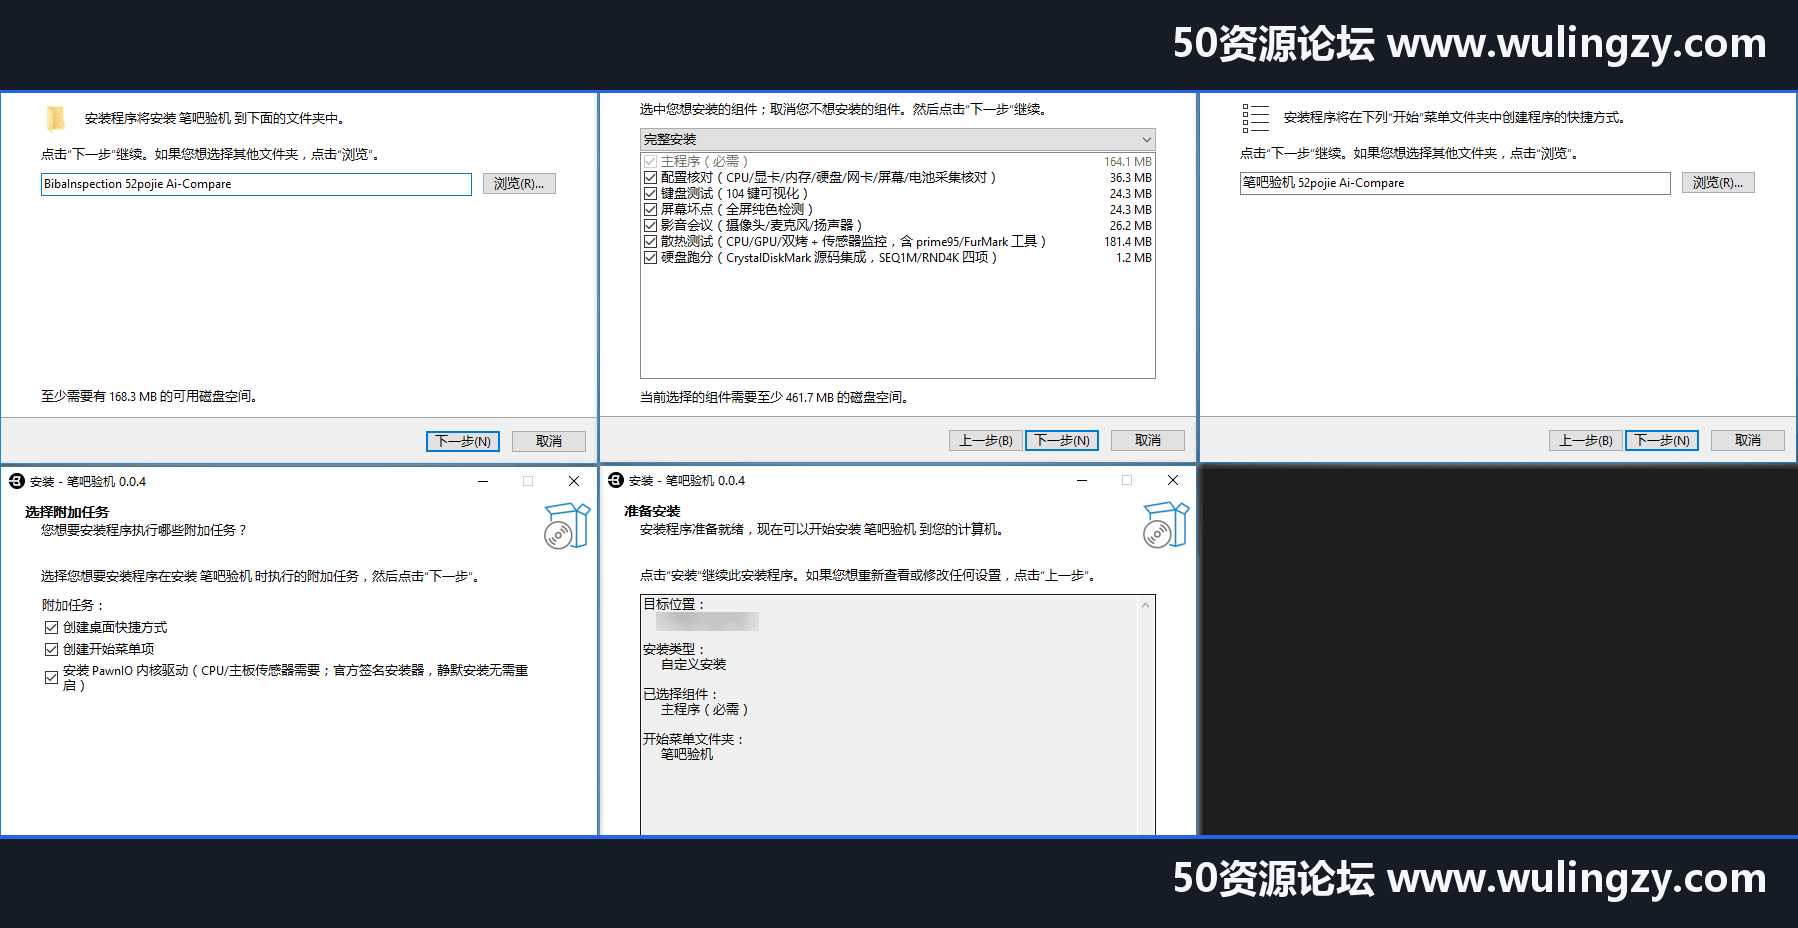Click 笔吧验机 under 开始菜单文件夹
This screenshot has width=1798, height=928.
pos(687,754)
